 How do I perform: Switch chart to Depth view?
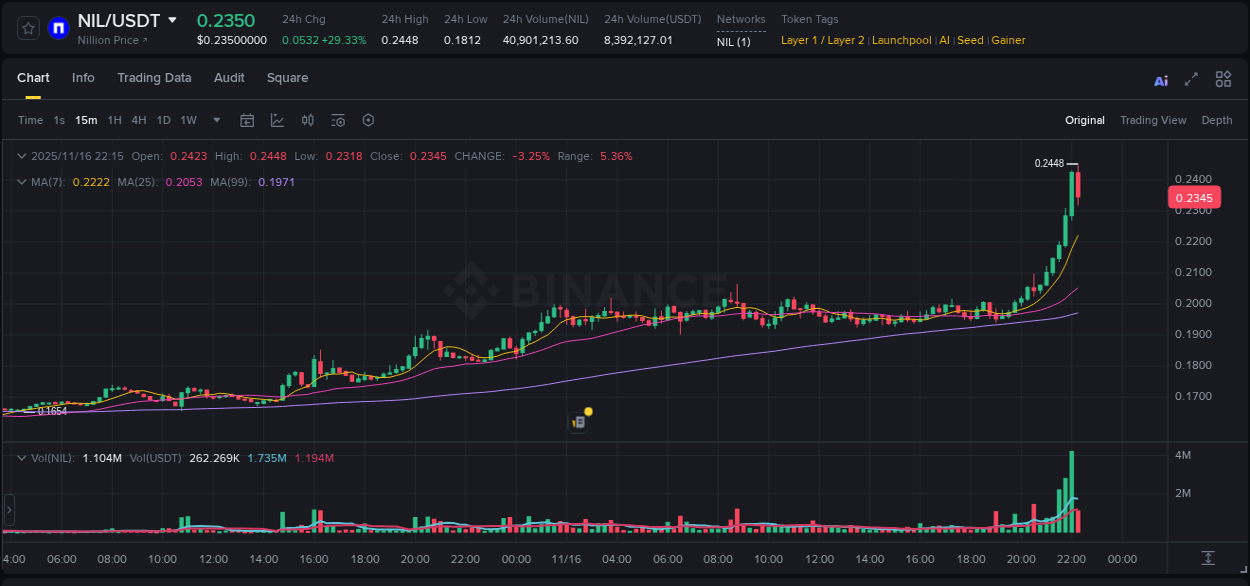1216,120
